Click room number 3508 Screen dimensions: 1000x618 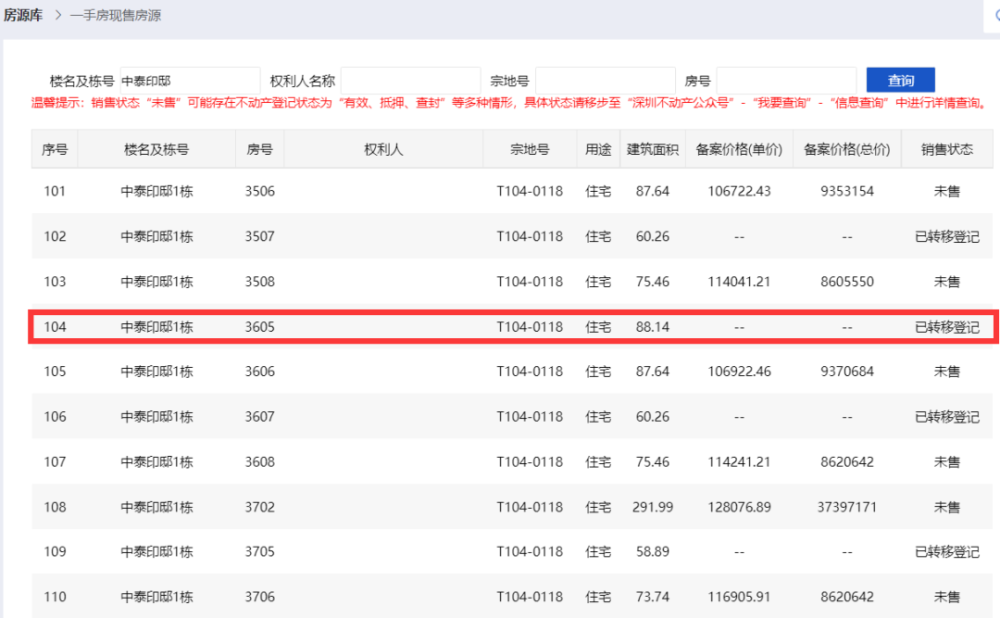click(260, 282)
